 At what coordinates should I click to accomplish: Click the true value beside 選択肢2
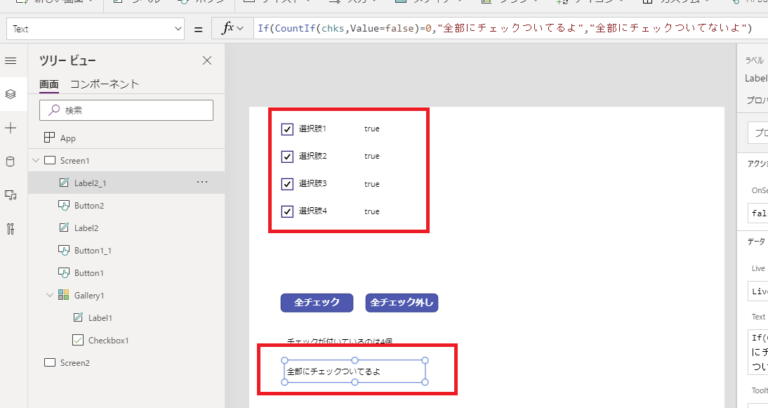[x=372, y=156]
